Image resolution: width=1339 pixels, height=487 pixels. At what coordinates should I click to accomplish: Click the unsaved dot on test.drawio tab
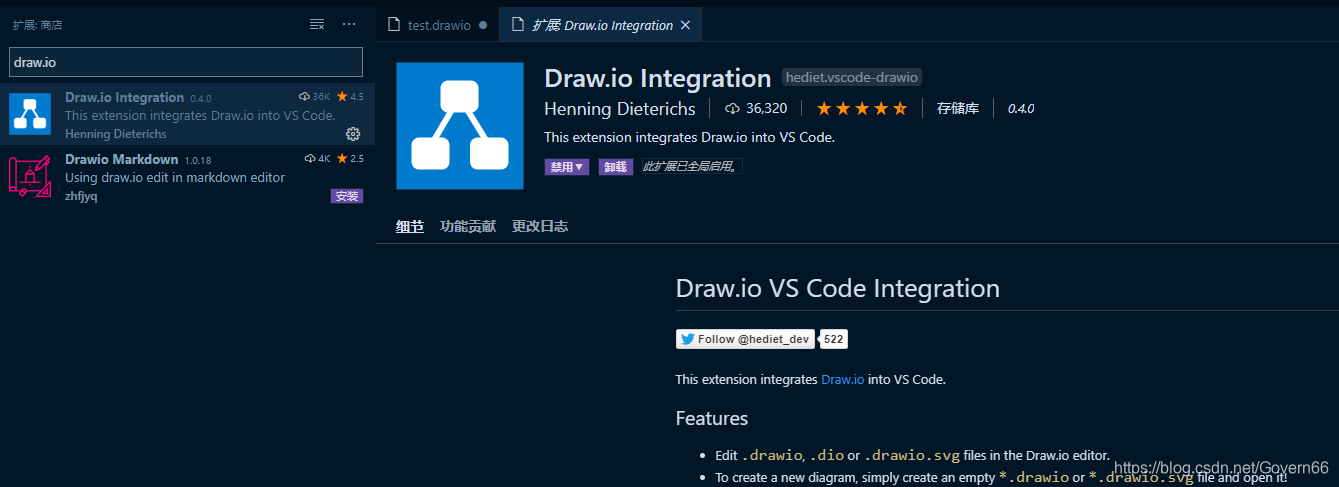click(483, 26)
